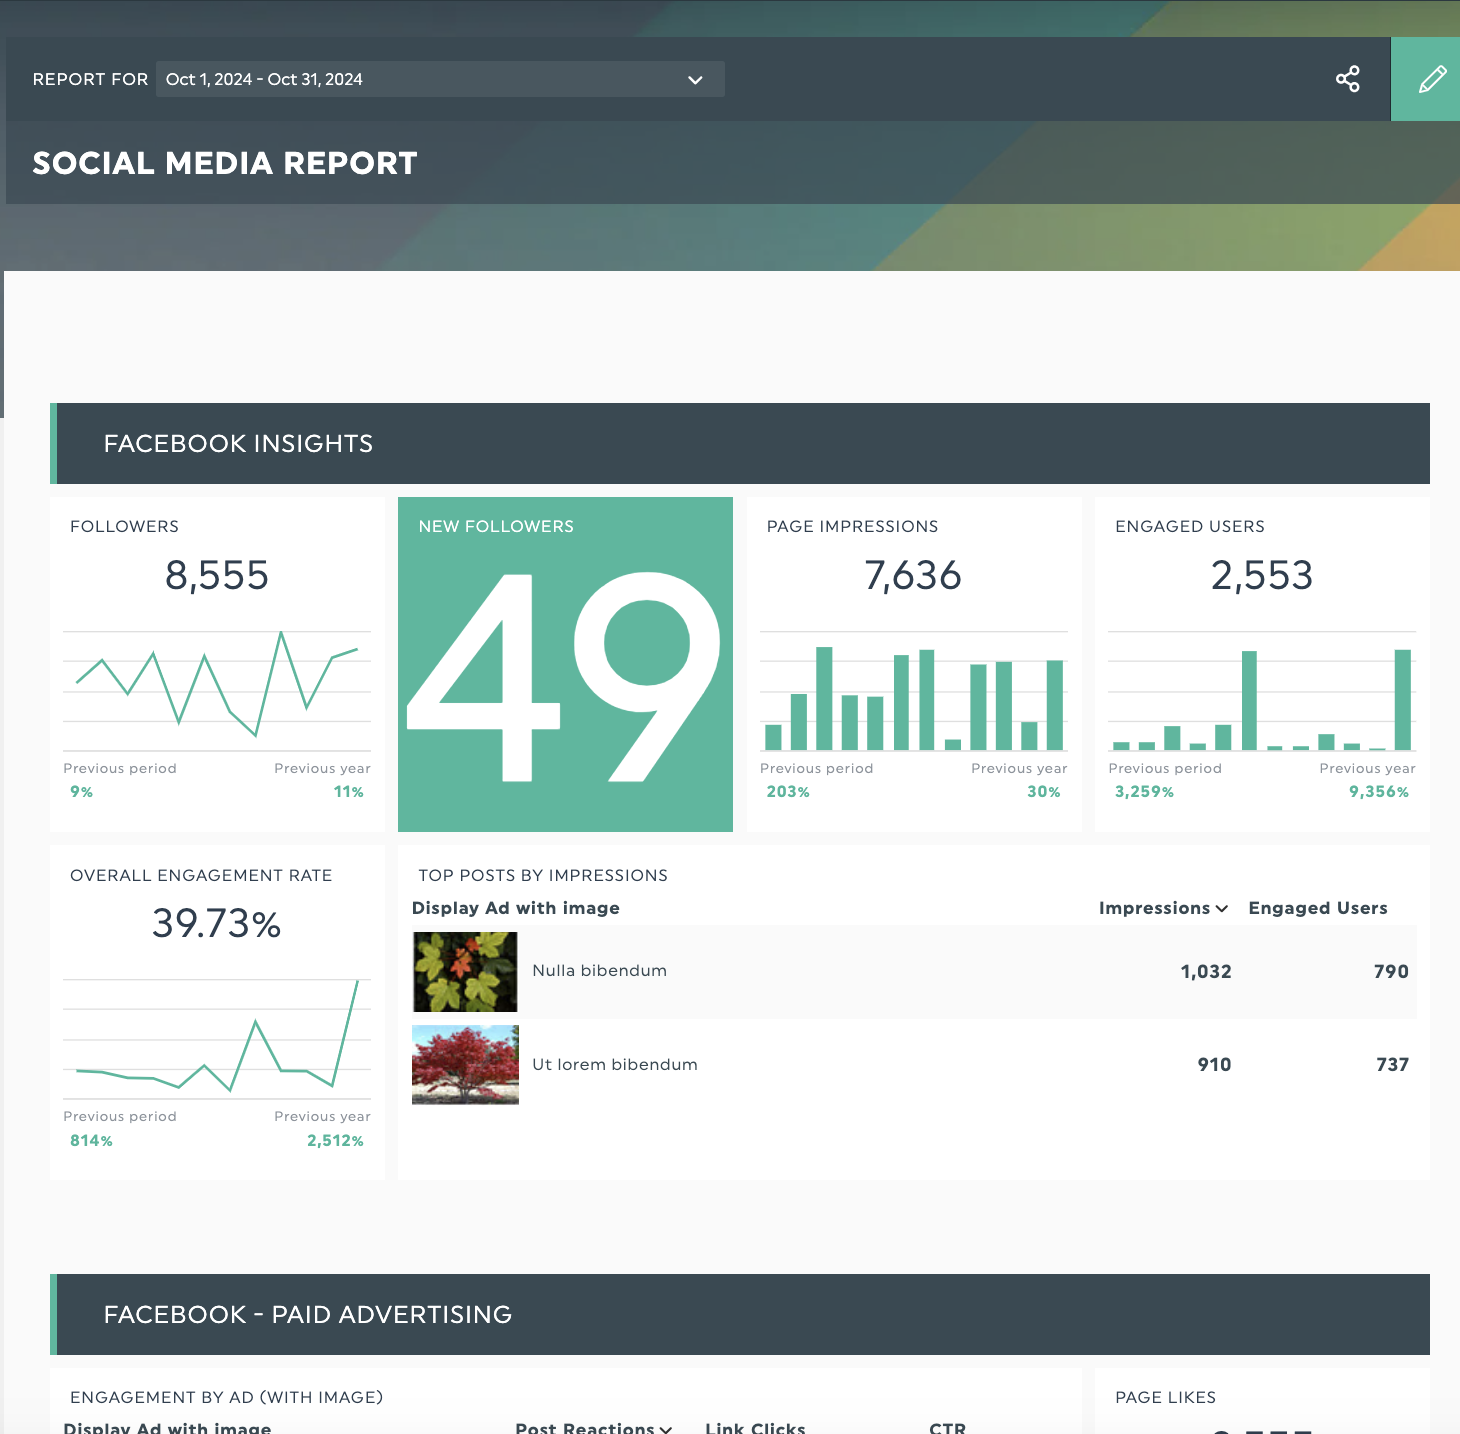Sort top posts by Impressions column
The image size is (1460, 1434).
(1163, 908)
